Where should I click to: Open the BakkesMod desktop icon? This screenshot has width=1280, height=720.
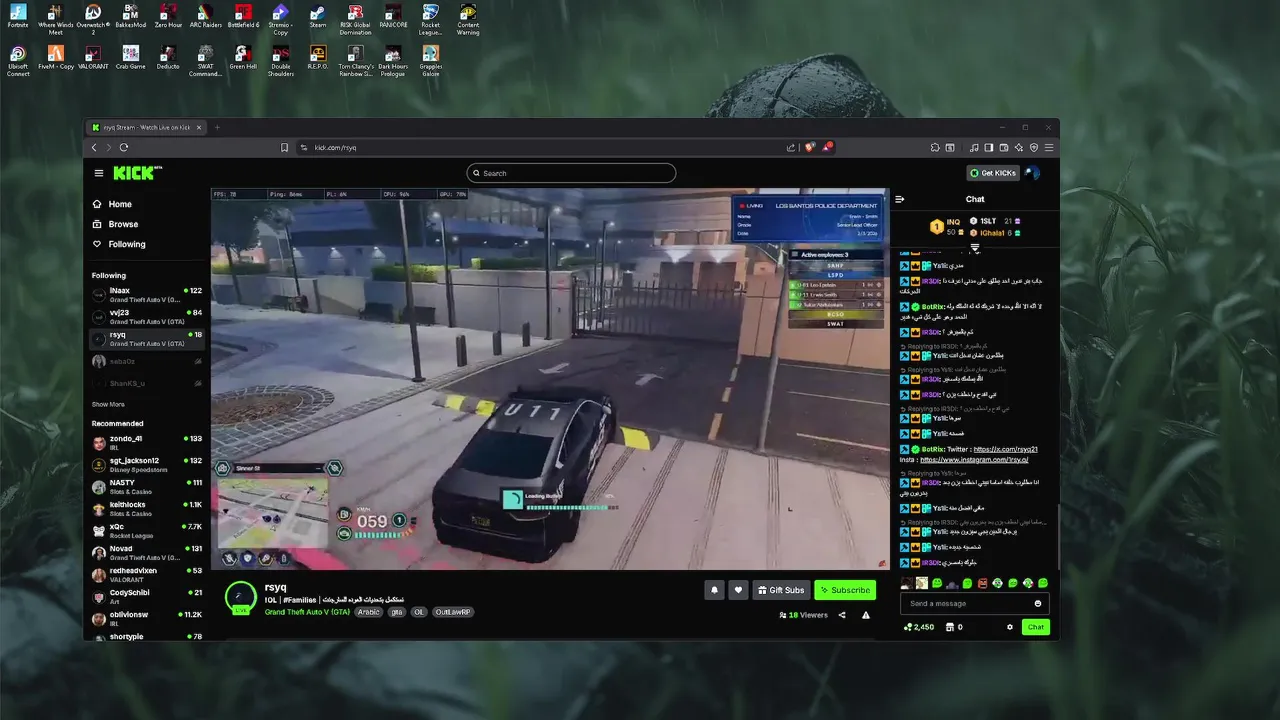(x=130, y=16)
